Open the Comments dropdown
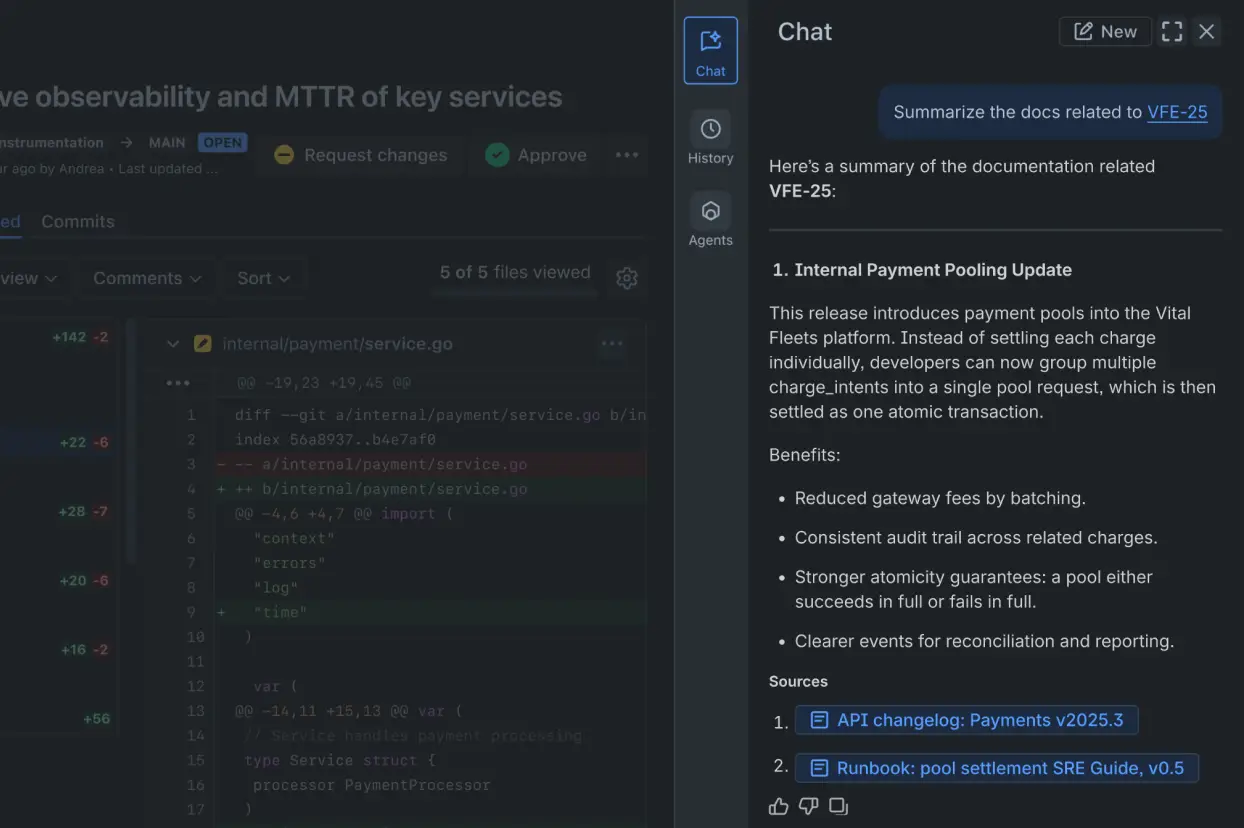 coord(147,278)
